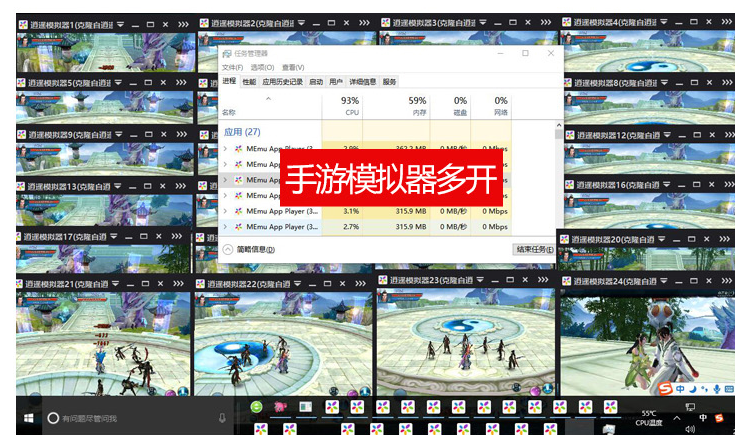The height and width of the screenshot is (435, 735).
Task: Sort by the 名称 column header
Action: (x=270, y=106)
